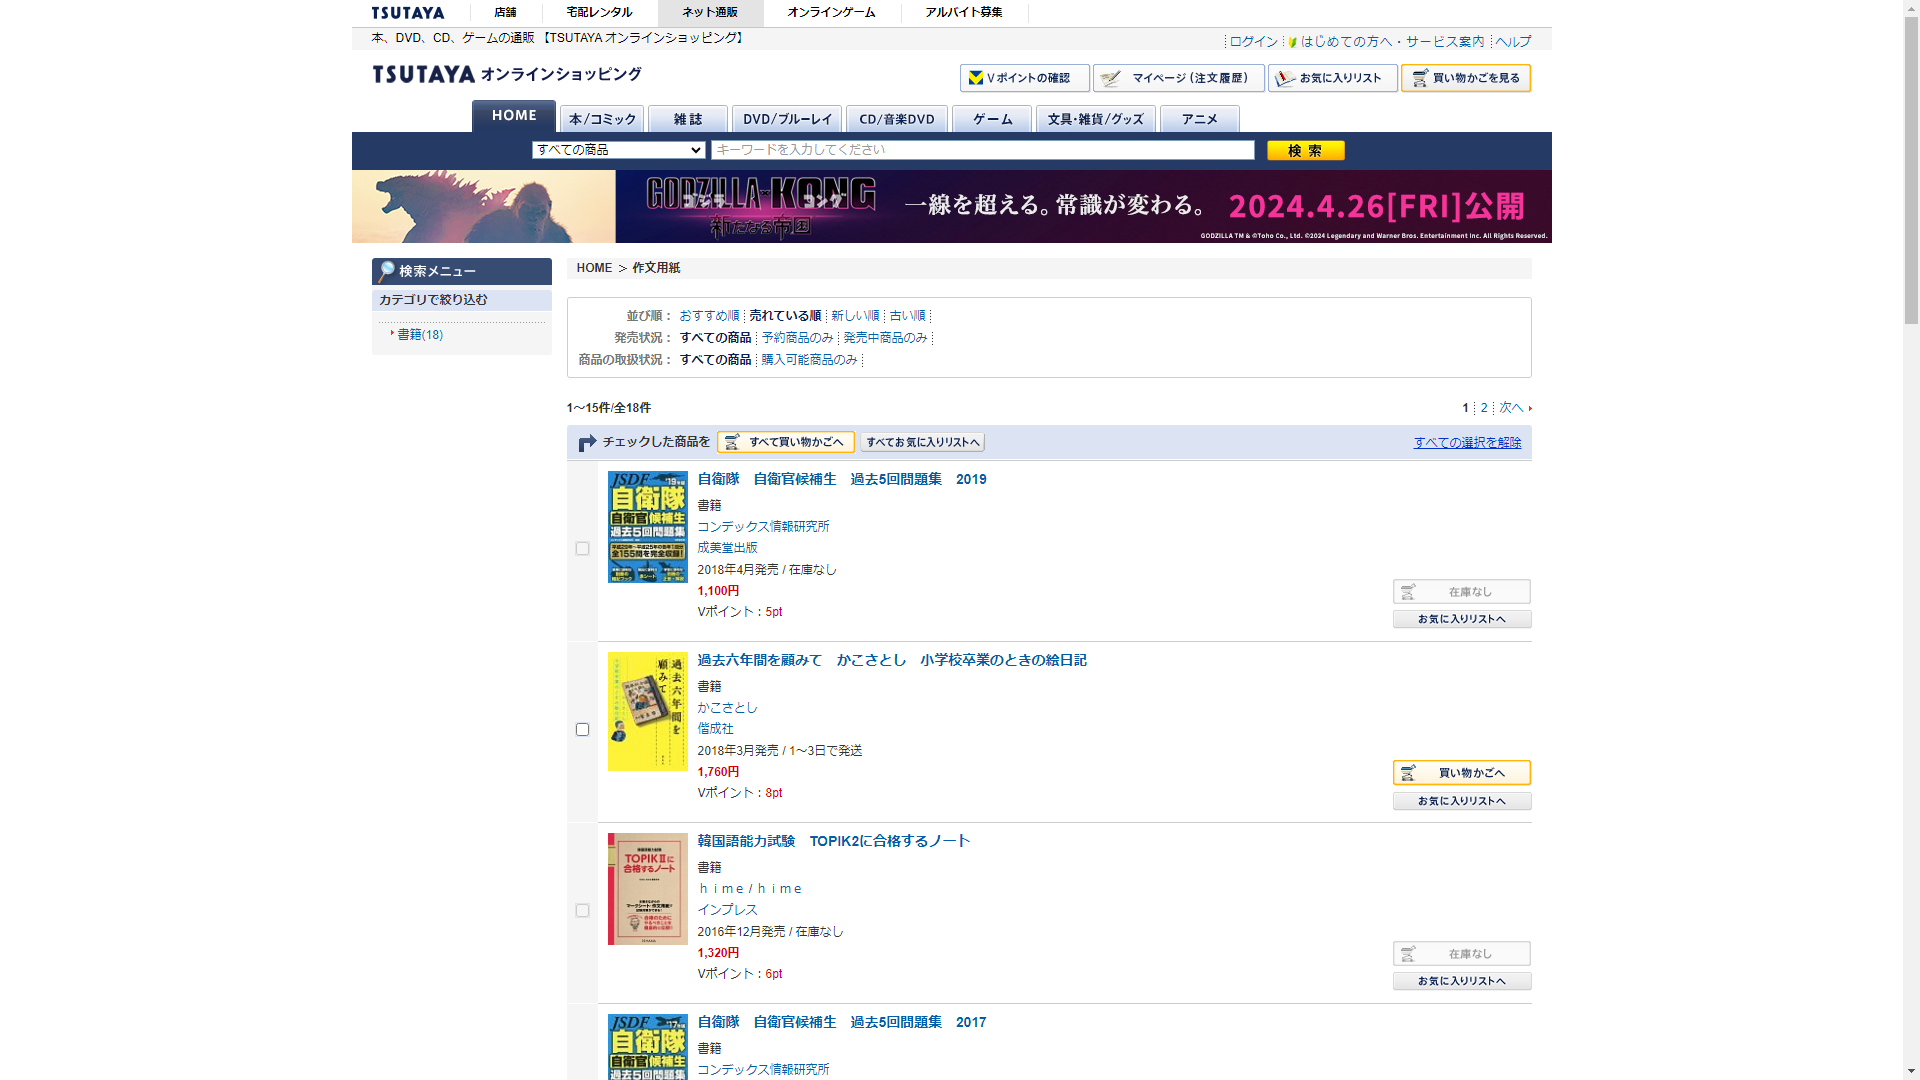Expand the 書籍(18) category filter
Image resolution: width=1920 pixels, height=1080 pixels.
[x=419, y=335]
